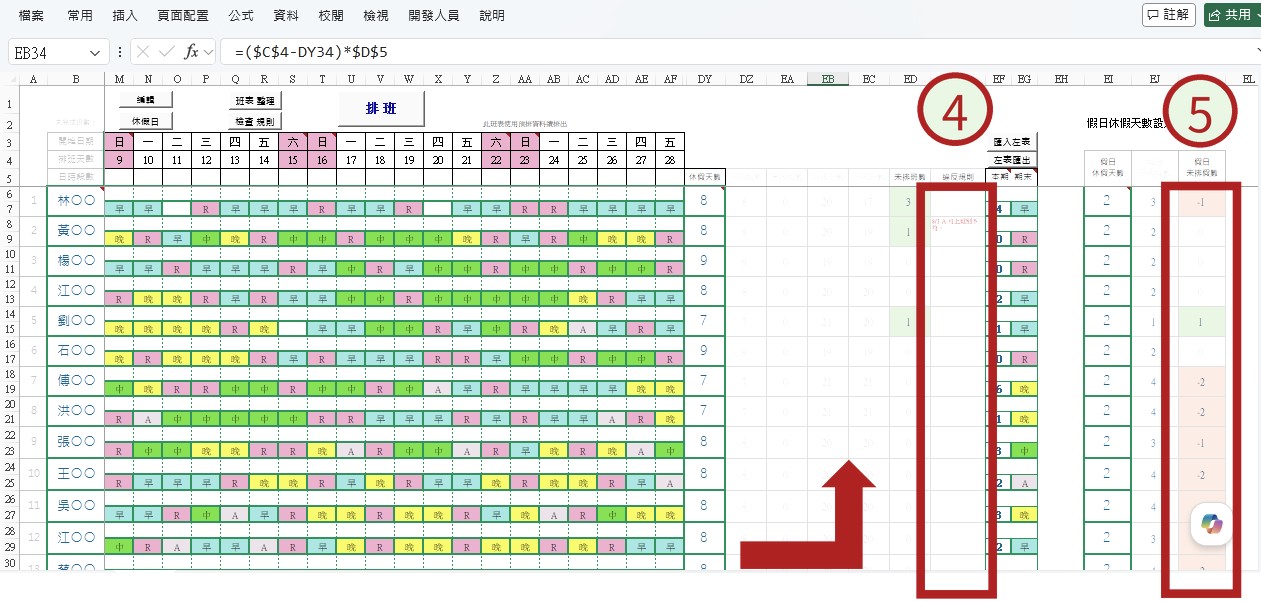Click the 註解 comments button
This screenshot has width=1261, height=602.
tap(1168, 15)
